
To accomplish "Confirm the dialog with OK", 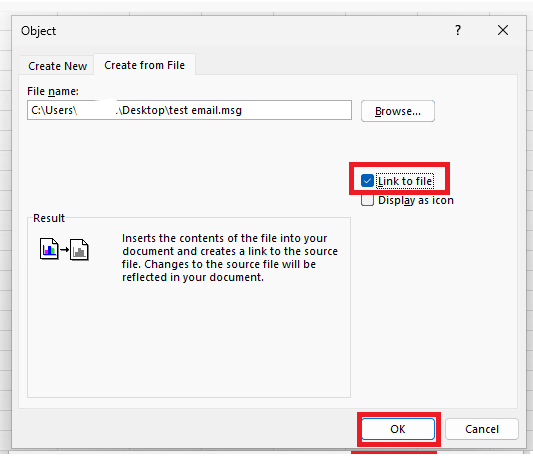I will 398,429.
